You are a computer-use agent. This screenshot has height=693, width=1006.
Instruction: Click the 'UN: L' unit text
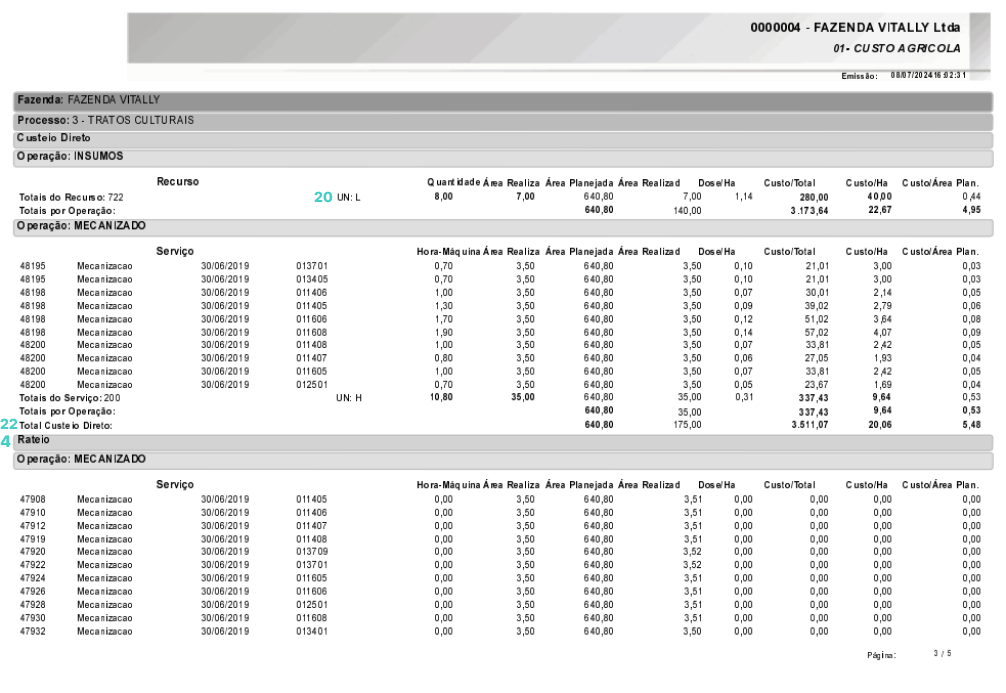[348, 198]
